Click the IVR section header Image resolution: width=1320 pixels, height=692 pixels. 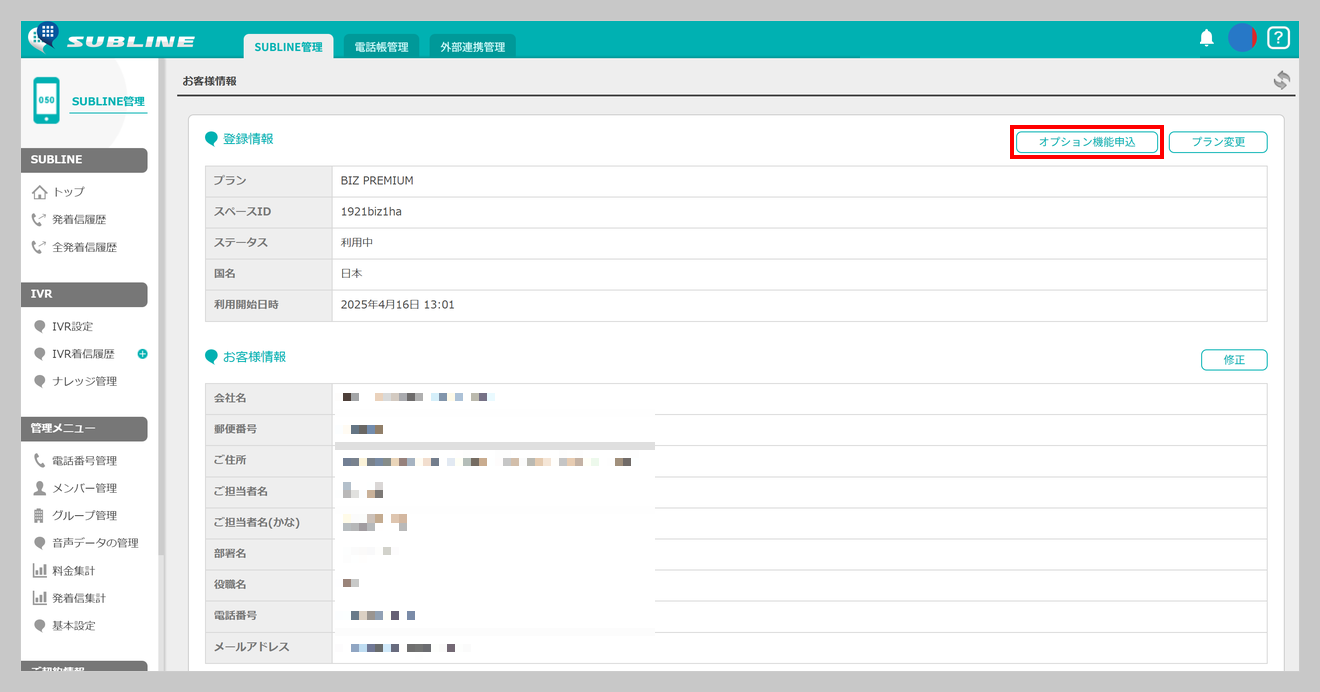[84, 294]
